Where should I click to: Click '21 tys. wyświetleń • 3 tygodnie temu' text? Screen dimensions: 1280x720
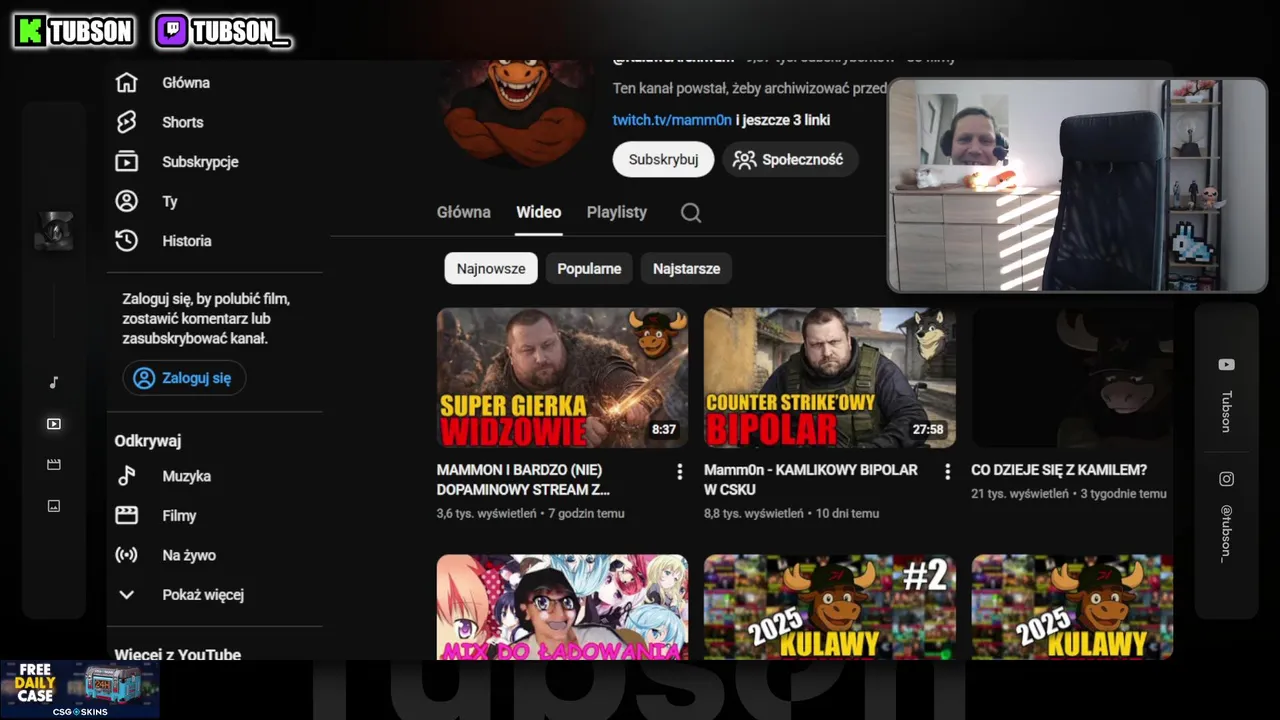click(1069, 493)
